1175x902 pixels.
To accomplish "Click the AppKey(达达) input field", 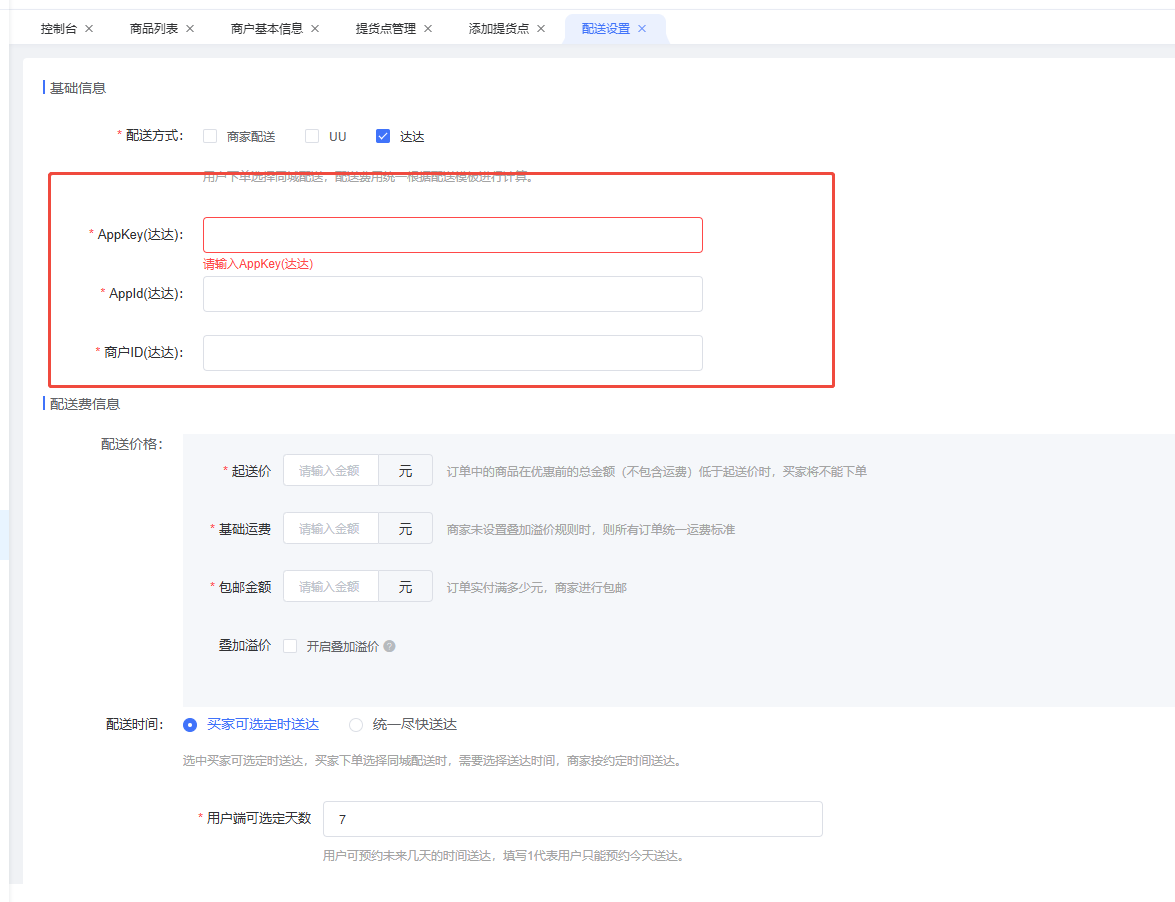I will tap(452, 235).
